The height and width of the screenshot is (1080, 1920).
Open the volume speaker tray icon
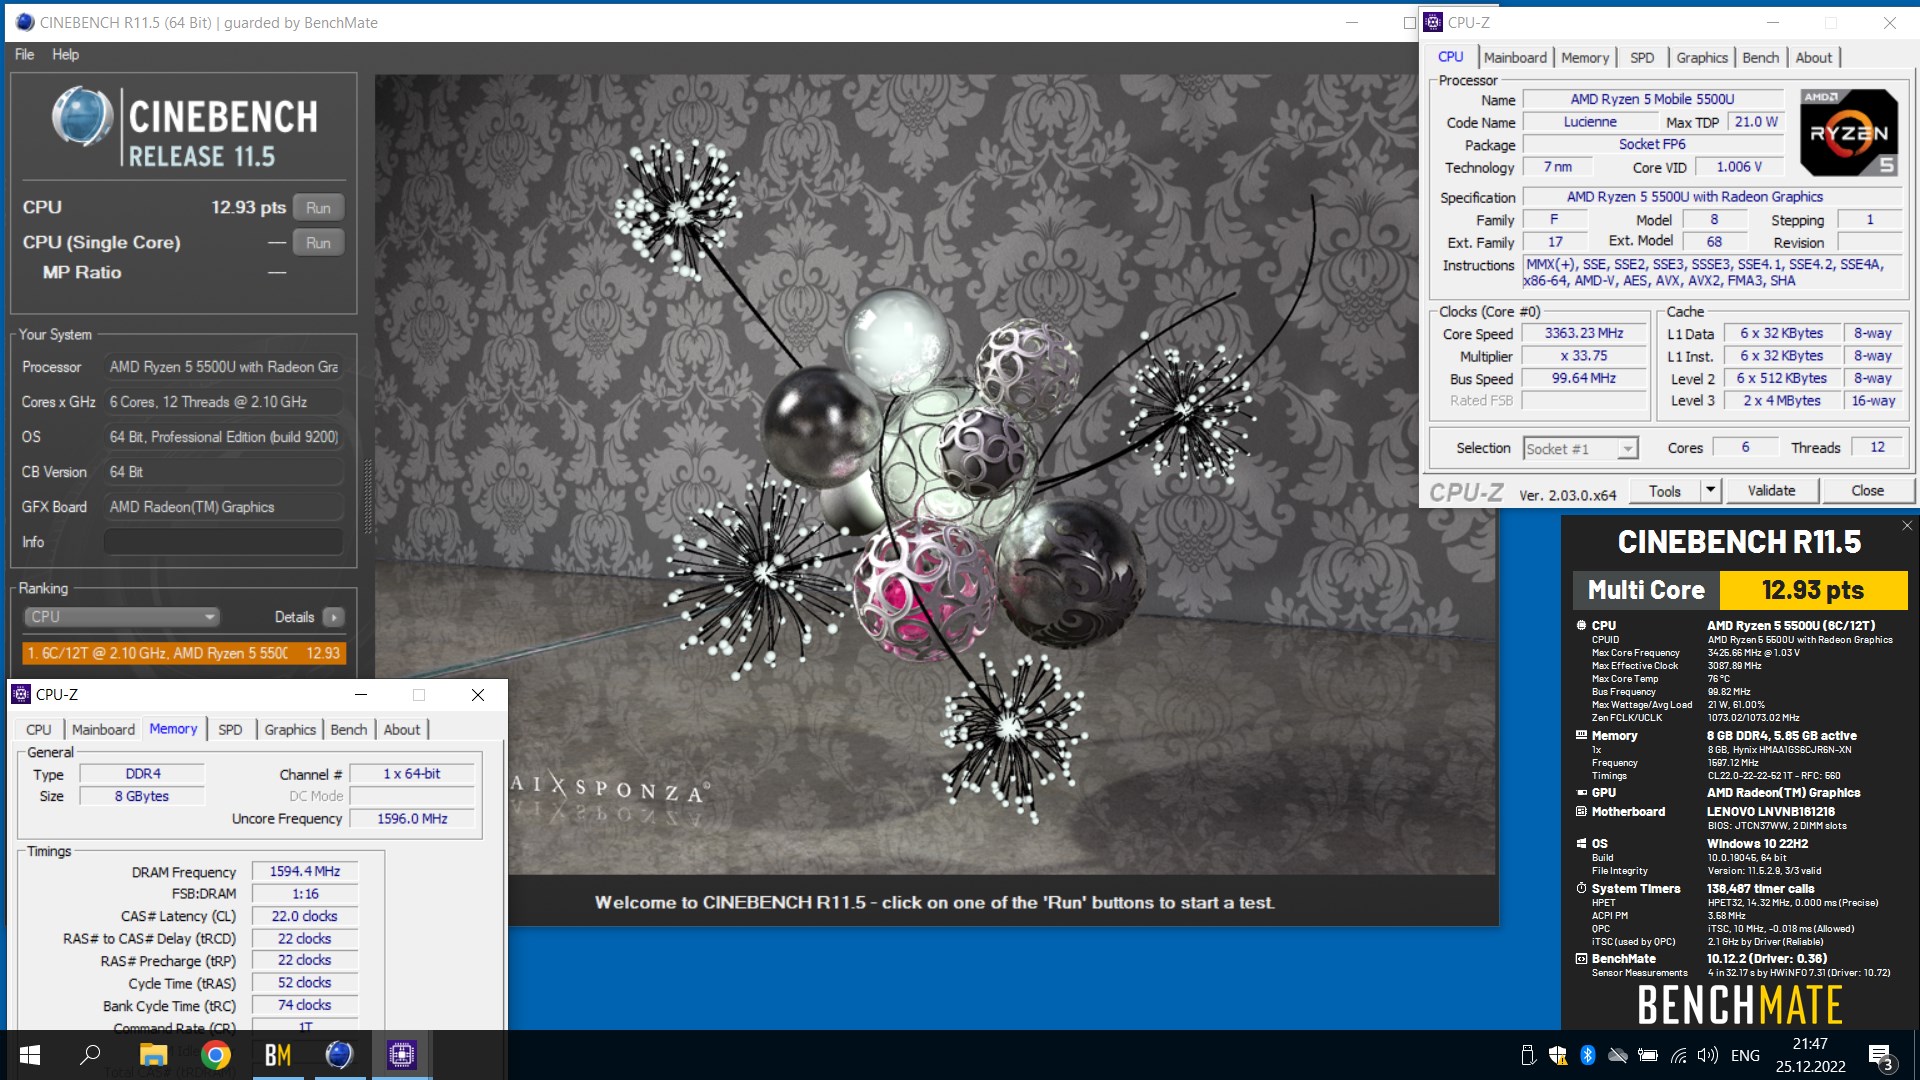point(1708,1055)
